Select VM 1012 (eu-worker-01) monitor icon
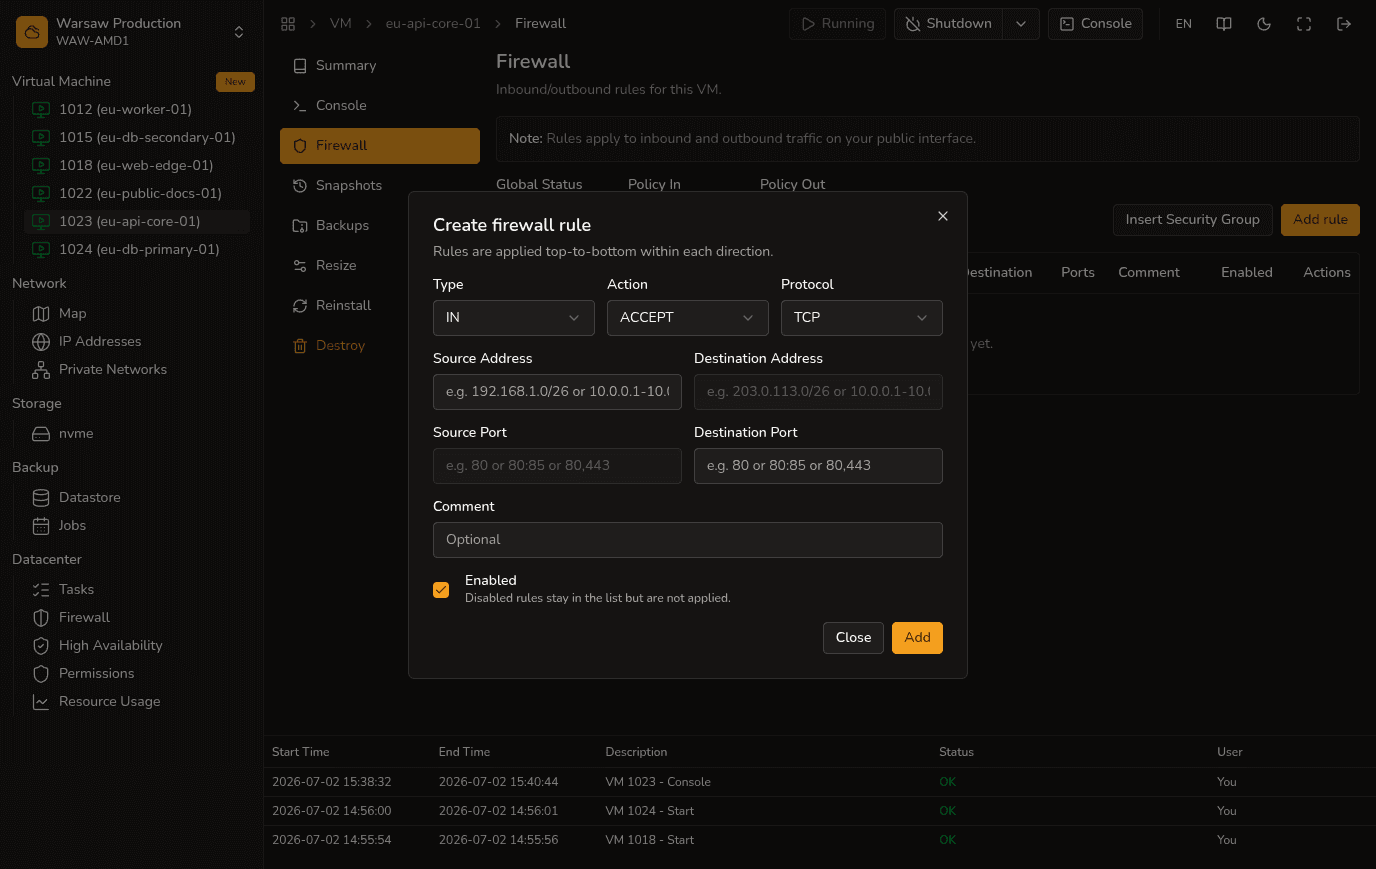 point(41,109)
